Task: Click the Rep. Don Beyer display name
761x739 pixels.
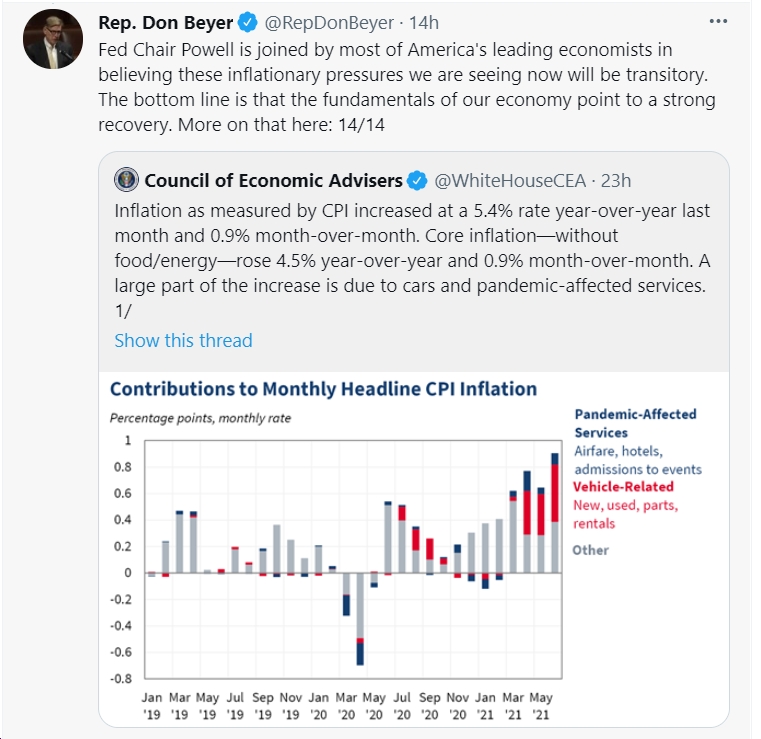Action: tap(166, 23)
